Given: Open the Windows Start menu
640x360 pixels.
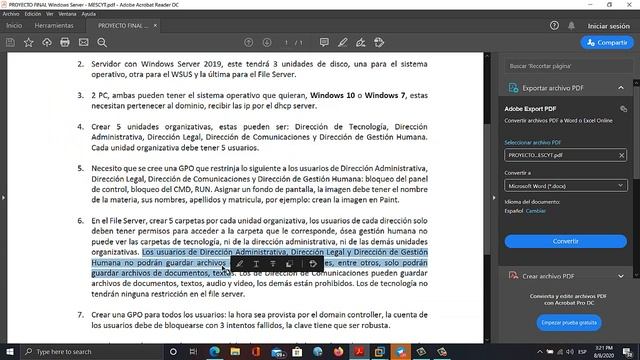Looking at the screenshot, I should pyautogui.click(x=10, y=351).
